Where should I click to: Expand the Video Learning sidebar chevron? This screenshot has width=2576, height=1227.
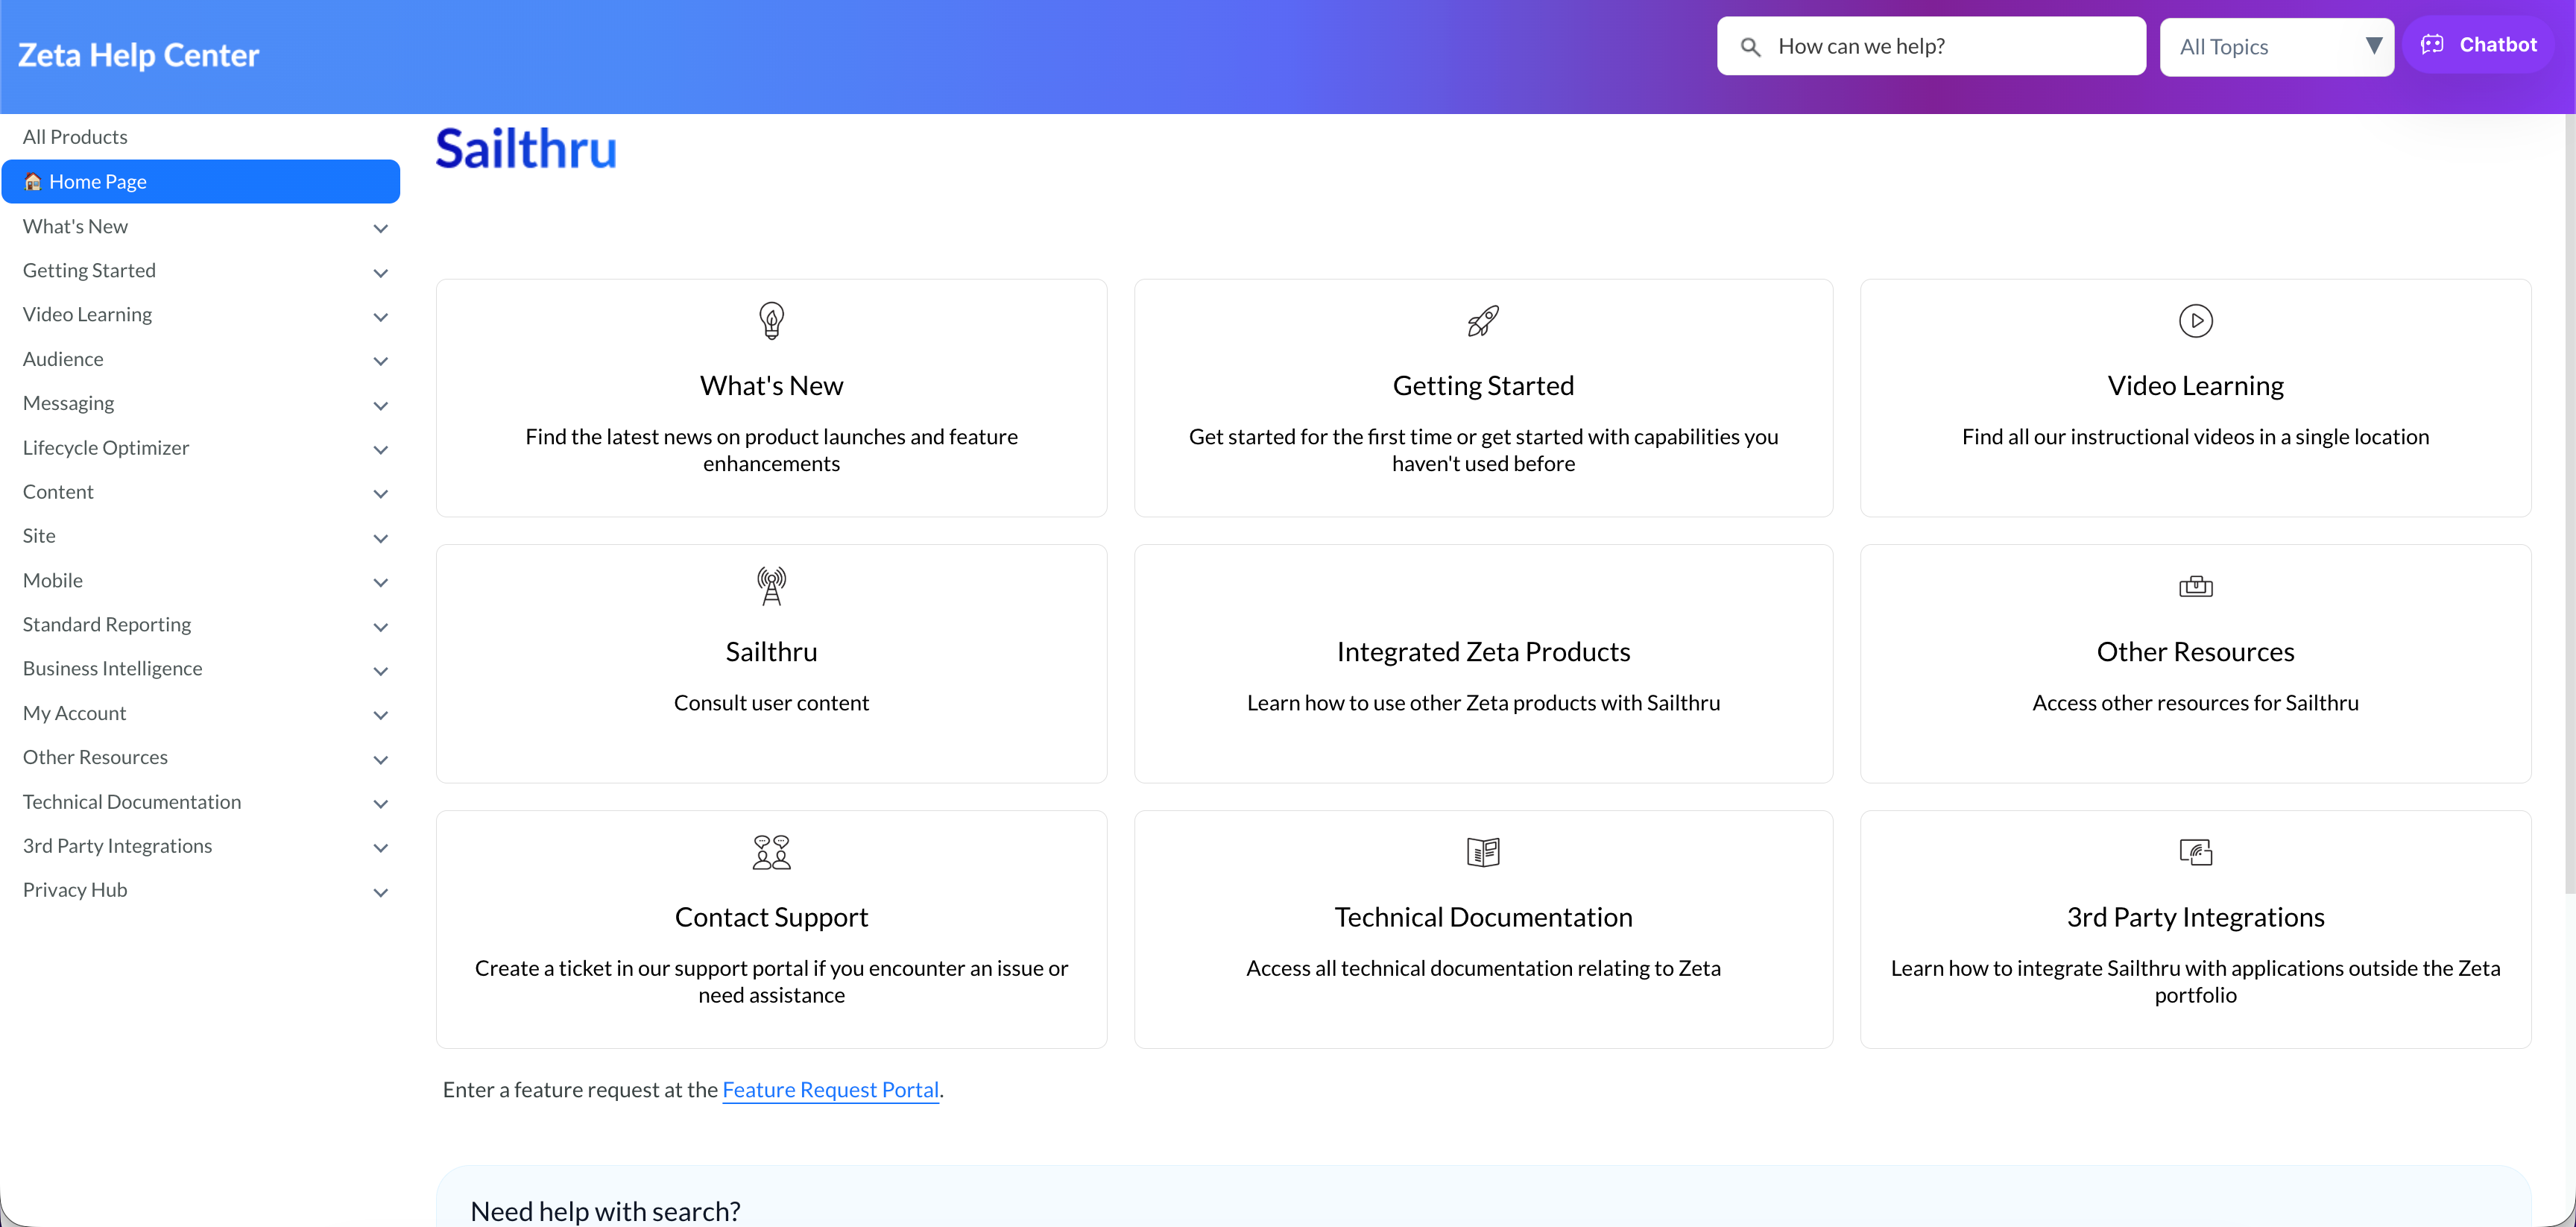380,316
